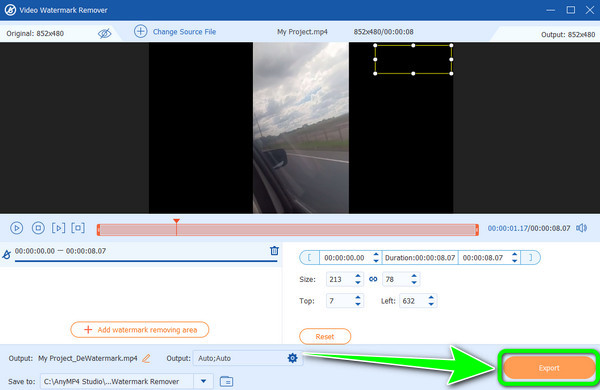600x390 pixels.
Task: Click the orange Export button
Action: point(549,368)
